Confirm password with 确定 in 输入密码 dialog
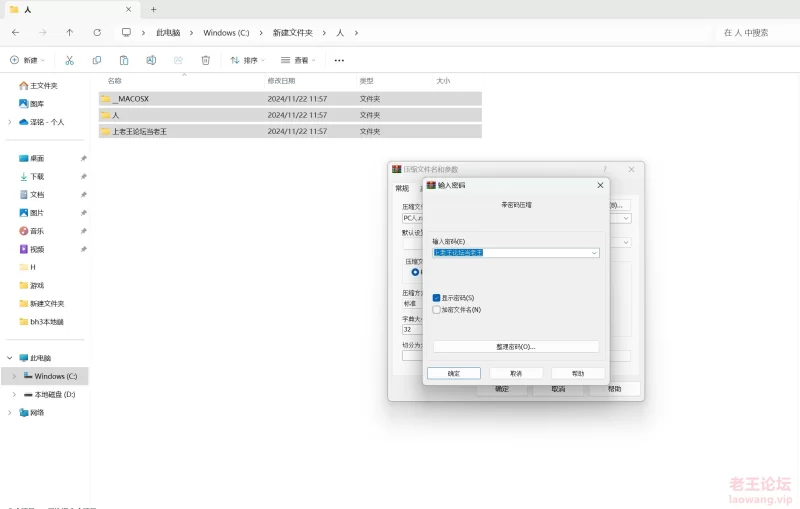This screenshot has width=800, height=509. 454,373
